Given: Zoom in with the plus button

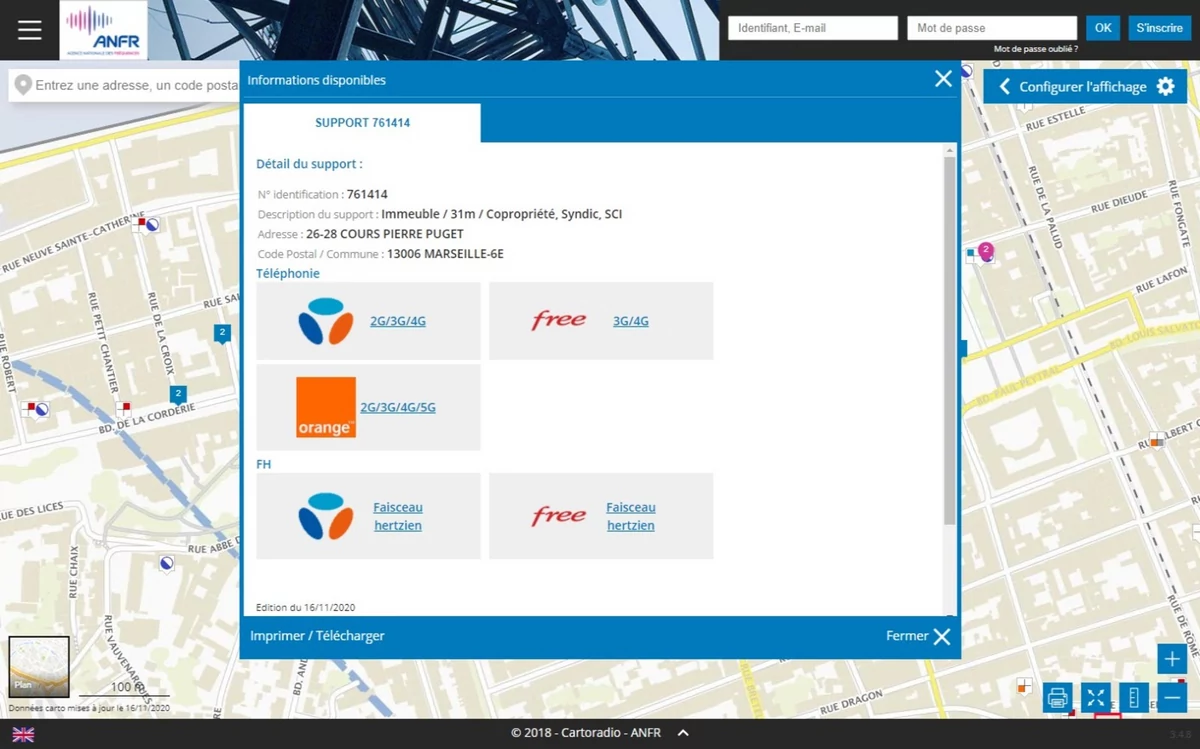Looking at the screenshot, I should click(1172, 658).
